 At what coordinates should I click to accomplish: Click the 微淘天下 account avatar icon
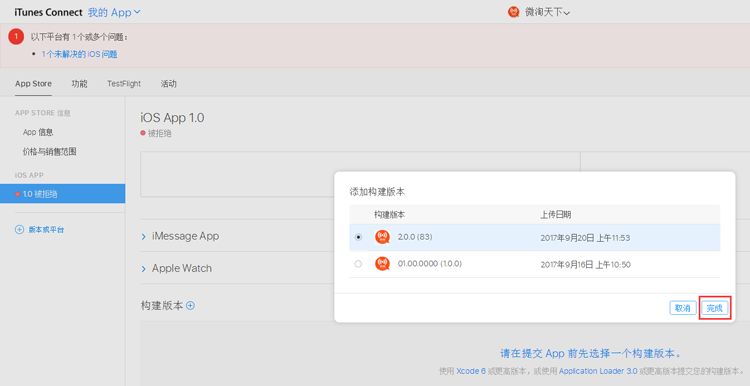[x=514, y=12]
